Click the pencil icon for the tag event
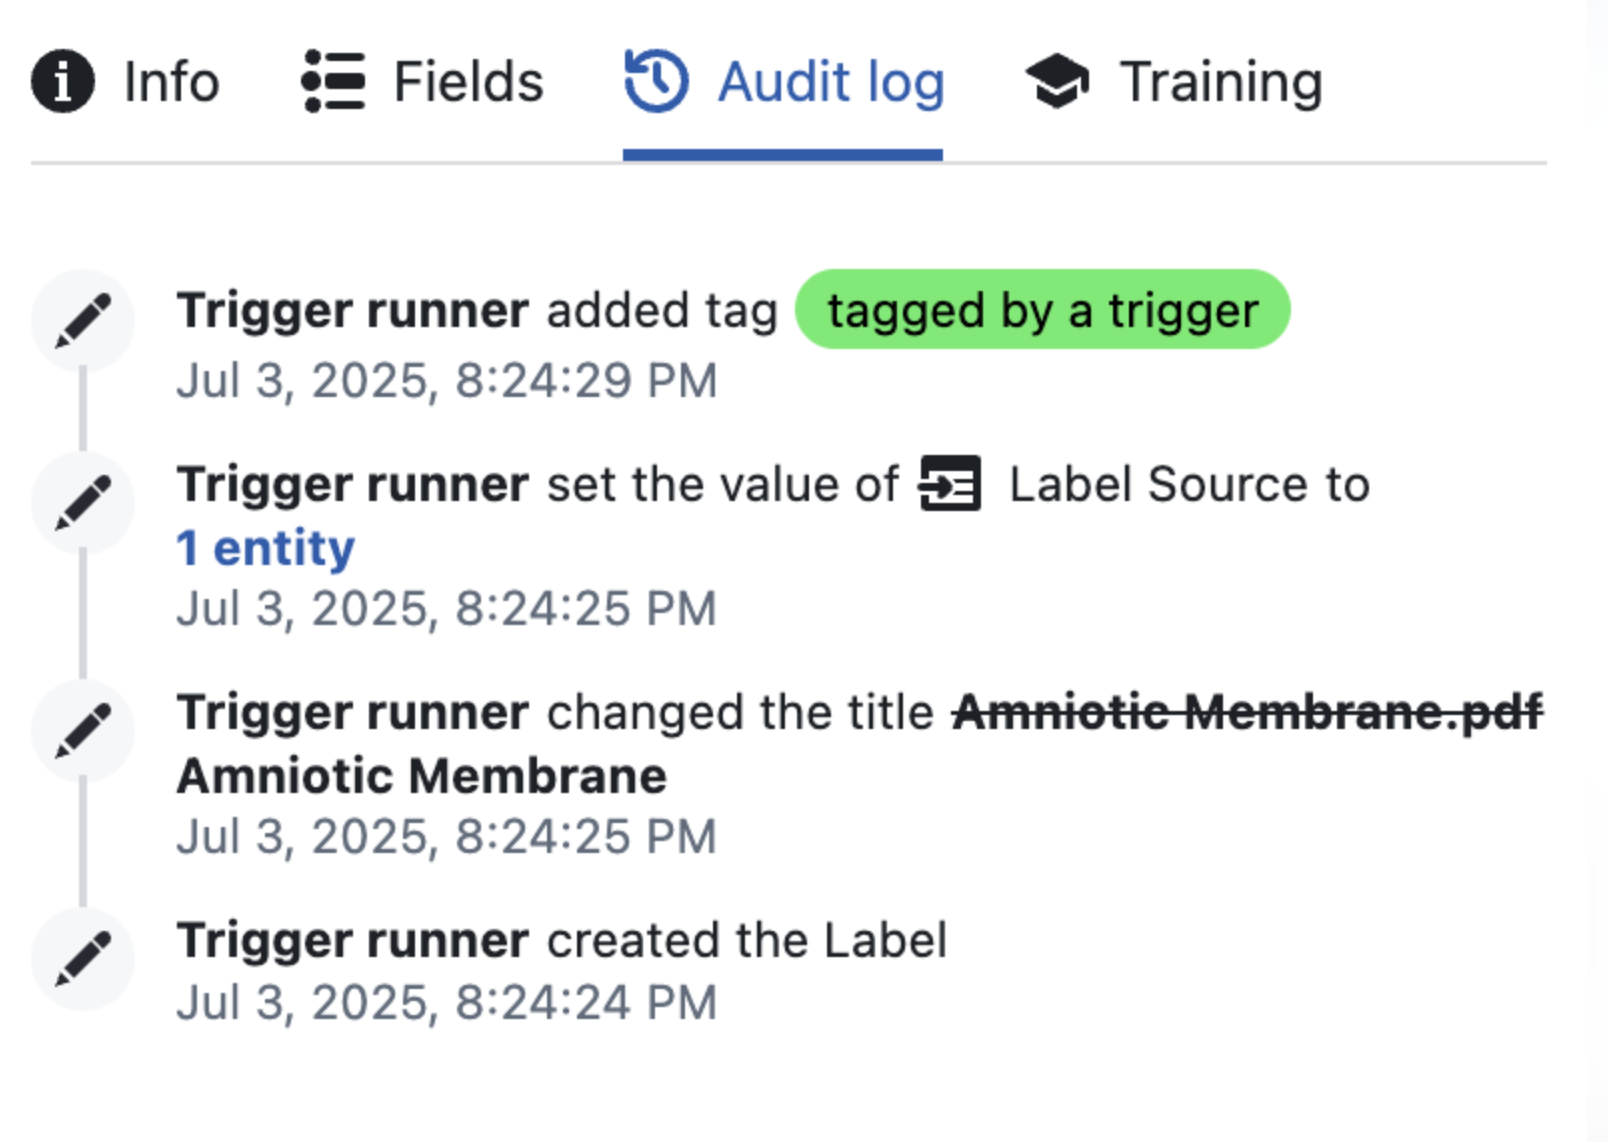Image resolution: width=1608 pixels, height=1142 pixels. click(x=84, y=320)
